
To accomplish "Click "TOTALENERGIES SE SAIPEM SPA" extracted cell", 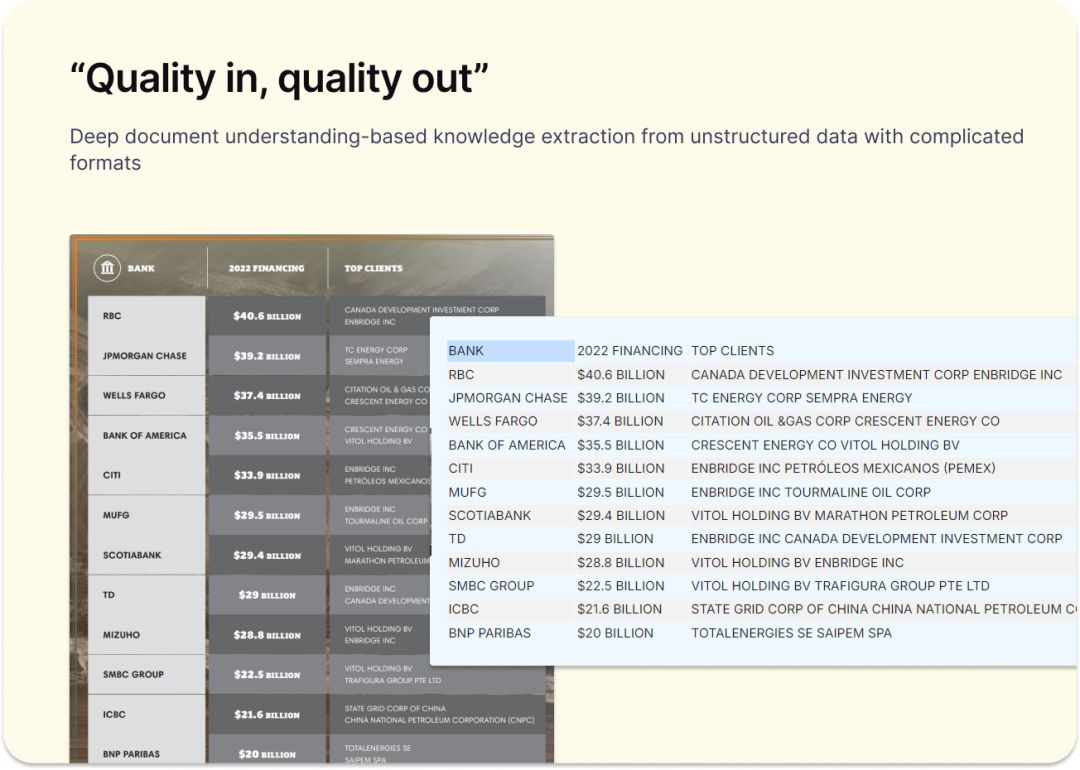I will pos(791,633).
